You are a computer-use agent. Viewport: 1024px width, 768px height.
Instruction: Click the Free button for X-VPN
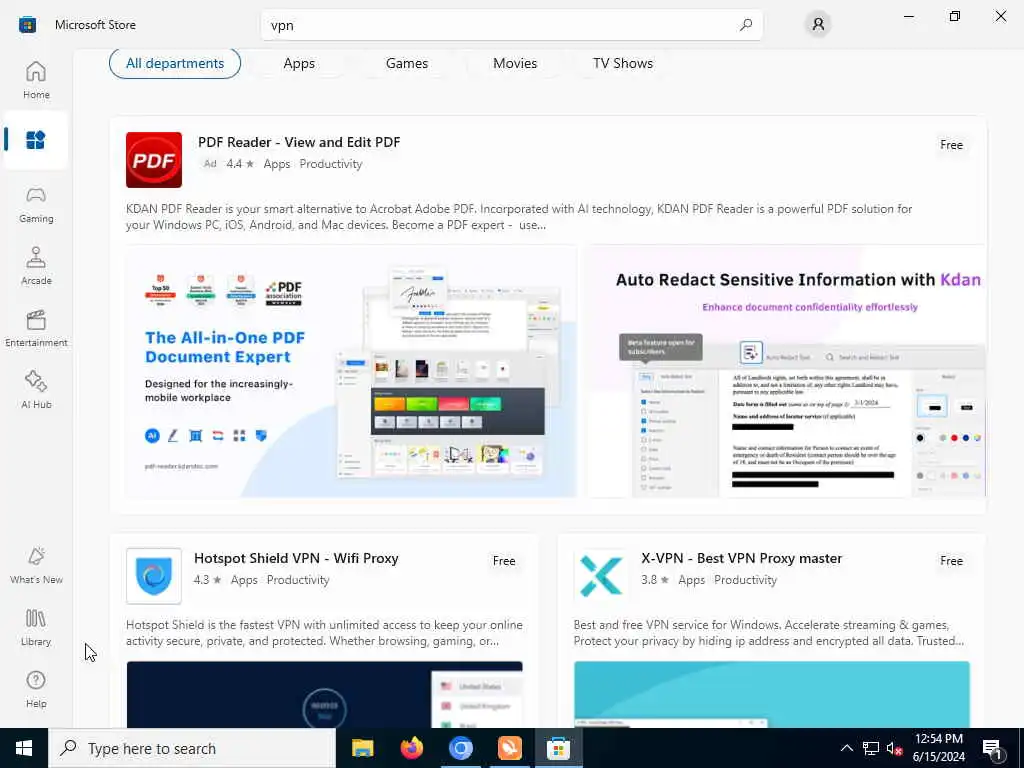tap(952, 561)
